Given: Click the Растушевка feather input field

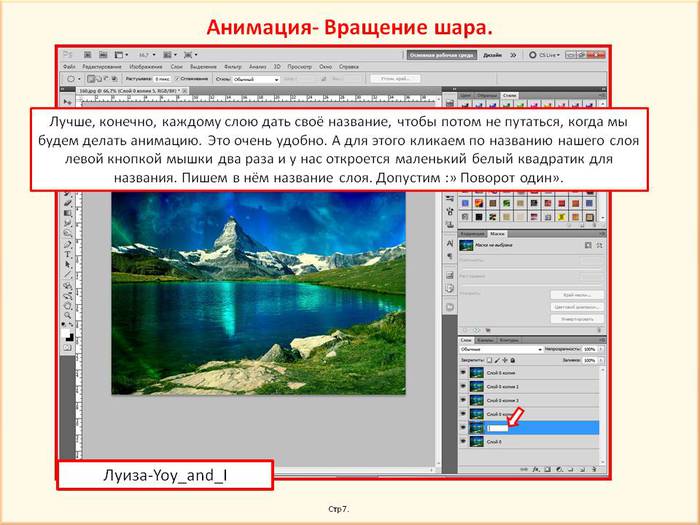Looking at the screenshot, I should pyautogui.click(x=161, y=79).
